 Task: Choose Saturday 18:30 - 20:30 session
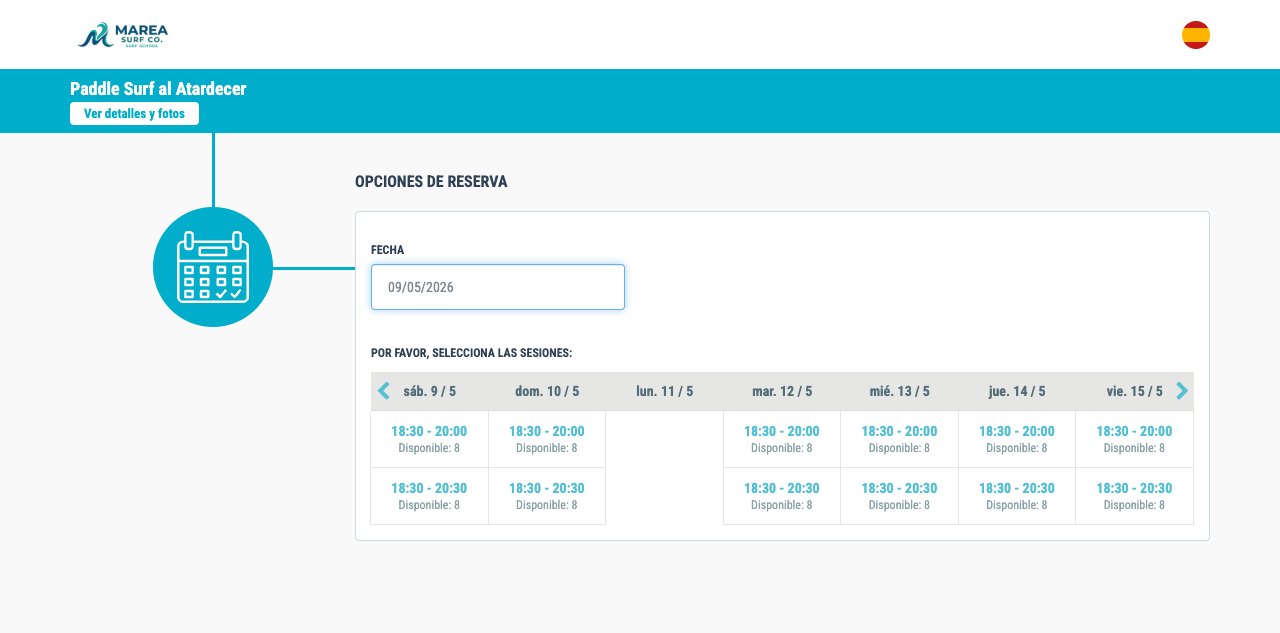point(429,496)
